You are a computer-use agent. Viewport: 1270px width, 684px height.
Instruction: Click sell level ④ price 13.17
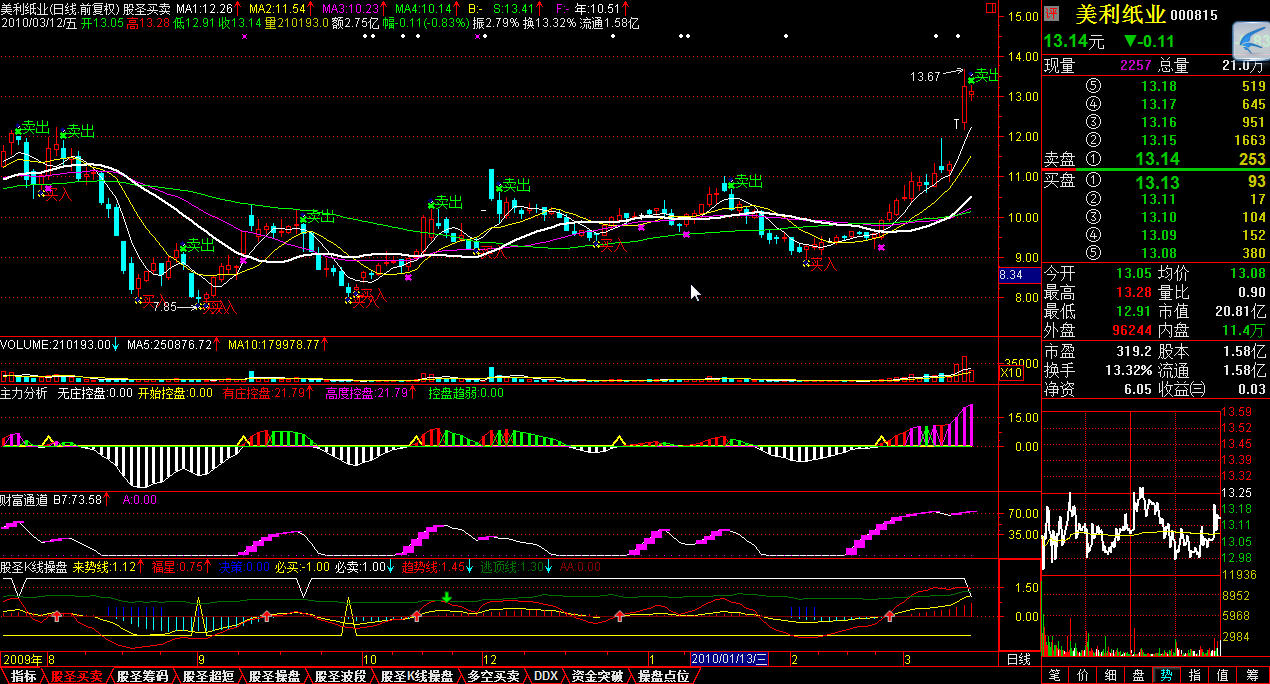click(1159, 104)
